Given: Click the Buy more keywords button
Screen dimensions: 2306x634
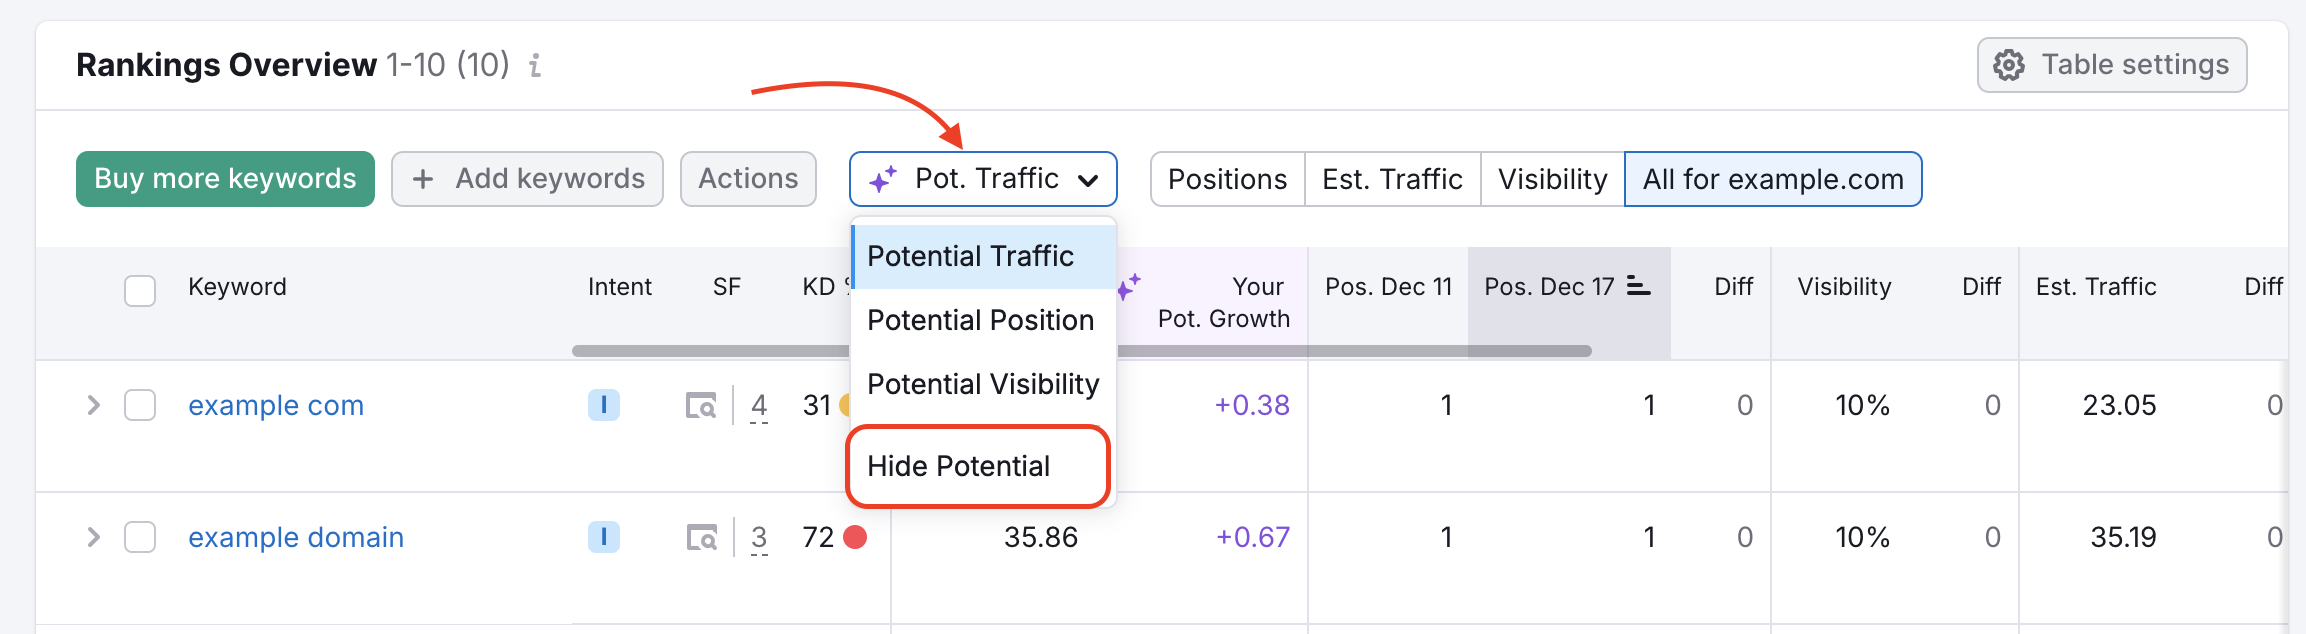Looking at the screenshot, I should pyautogui.click(x=224, y=178).
